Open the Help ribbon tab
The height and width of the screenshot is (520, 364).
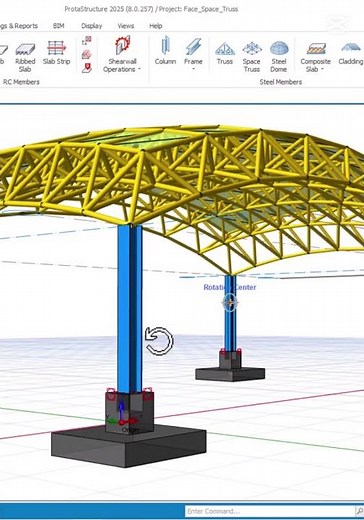(x=156, y=26)
